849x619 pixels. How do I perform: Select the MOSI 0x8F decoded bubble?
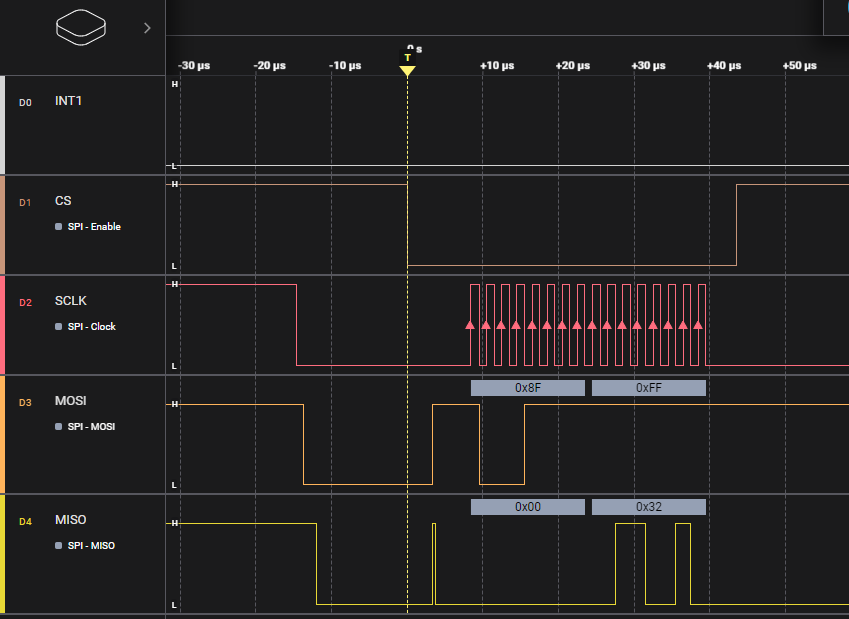(x=528, y=388)
